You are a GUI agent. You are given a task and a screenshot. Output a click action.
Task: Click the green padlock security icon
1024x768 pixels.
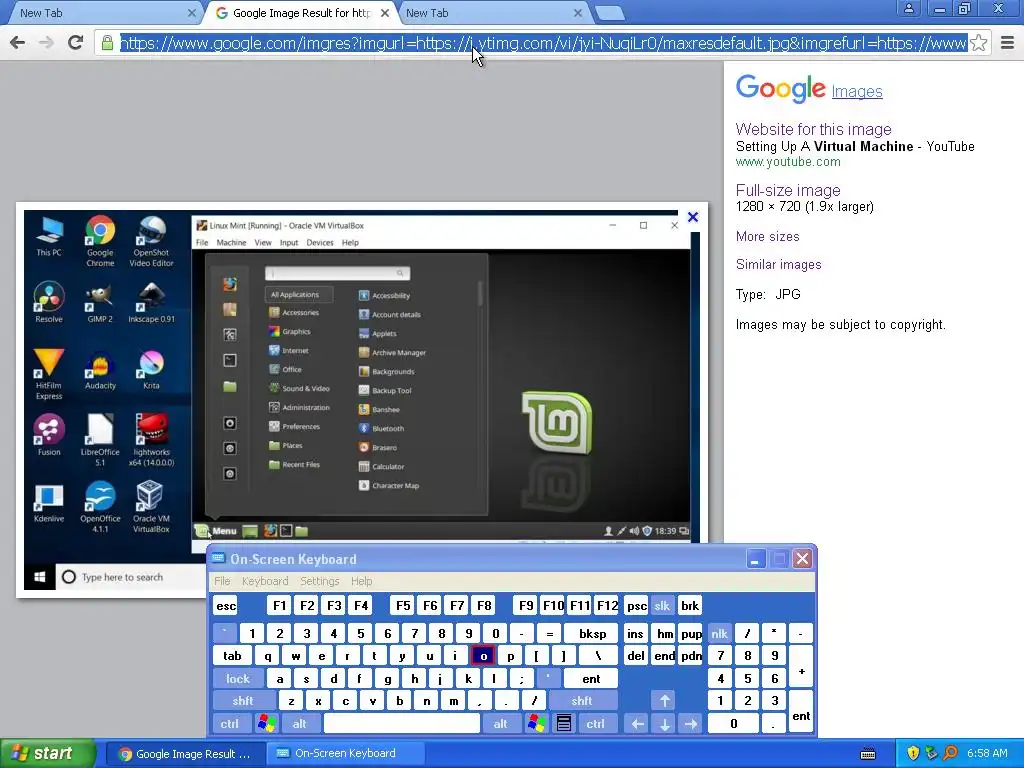(107, 43)
